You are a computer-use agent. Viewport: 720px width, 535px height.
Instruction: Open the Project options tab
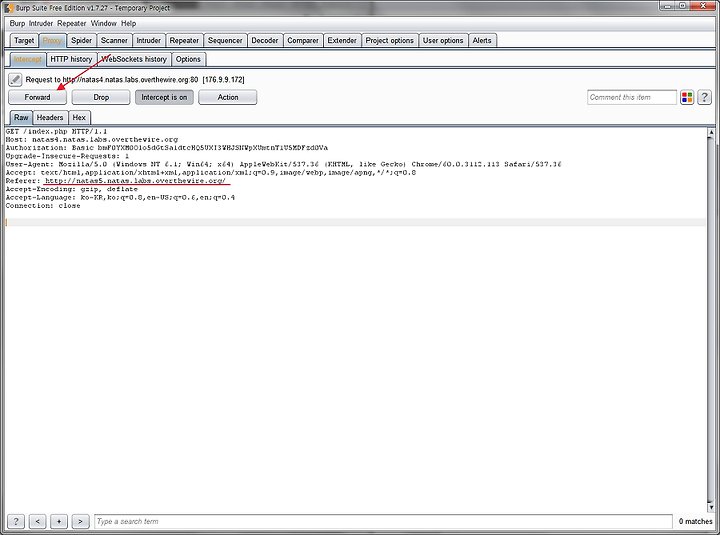coord(389,40)
